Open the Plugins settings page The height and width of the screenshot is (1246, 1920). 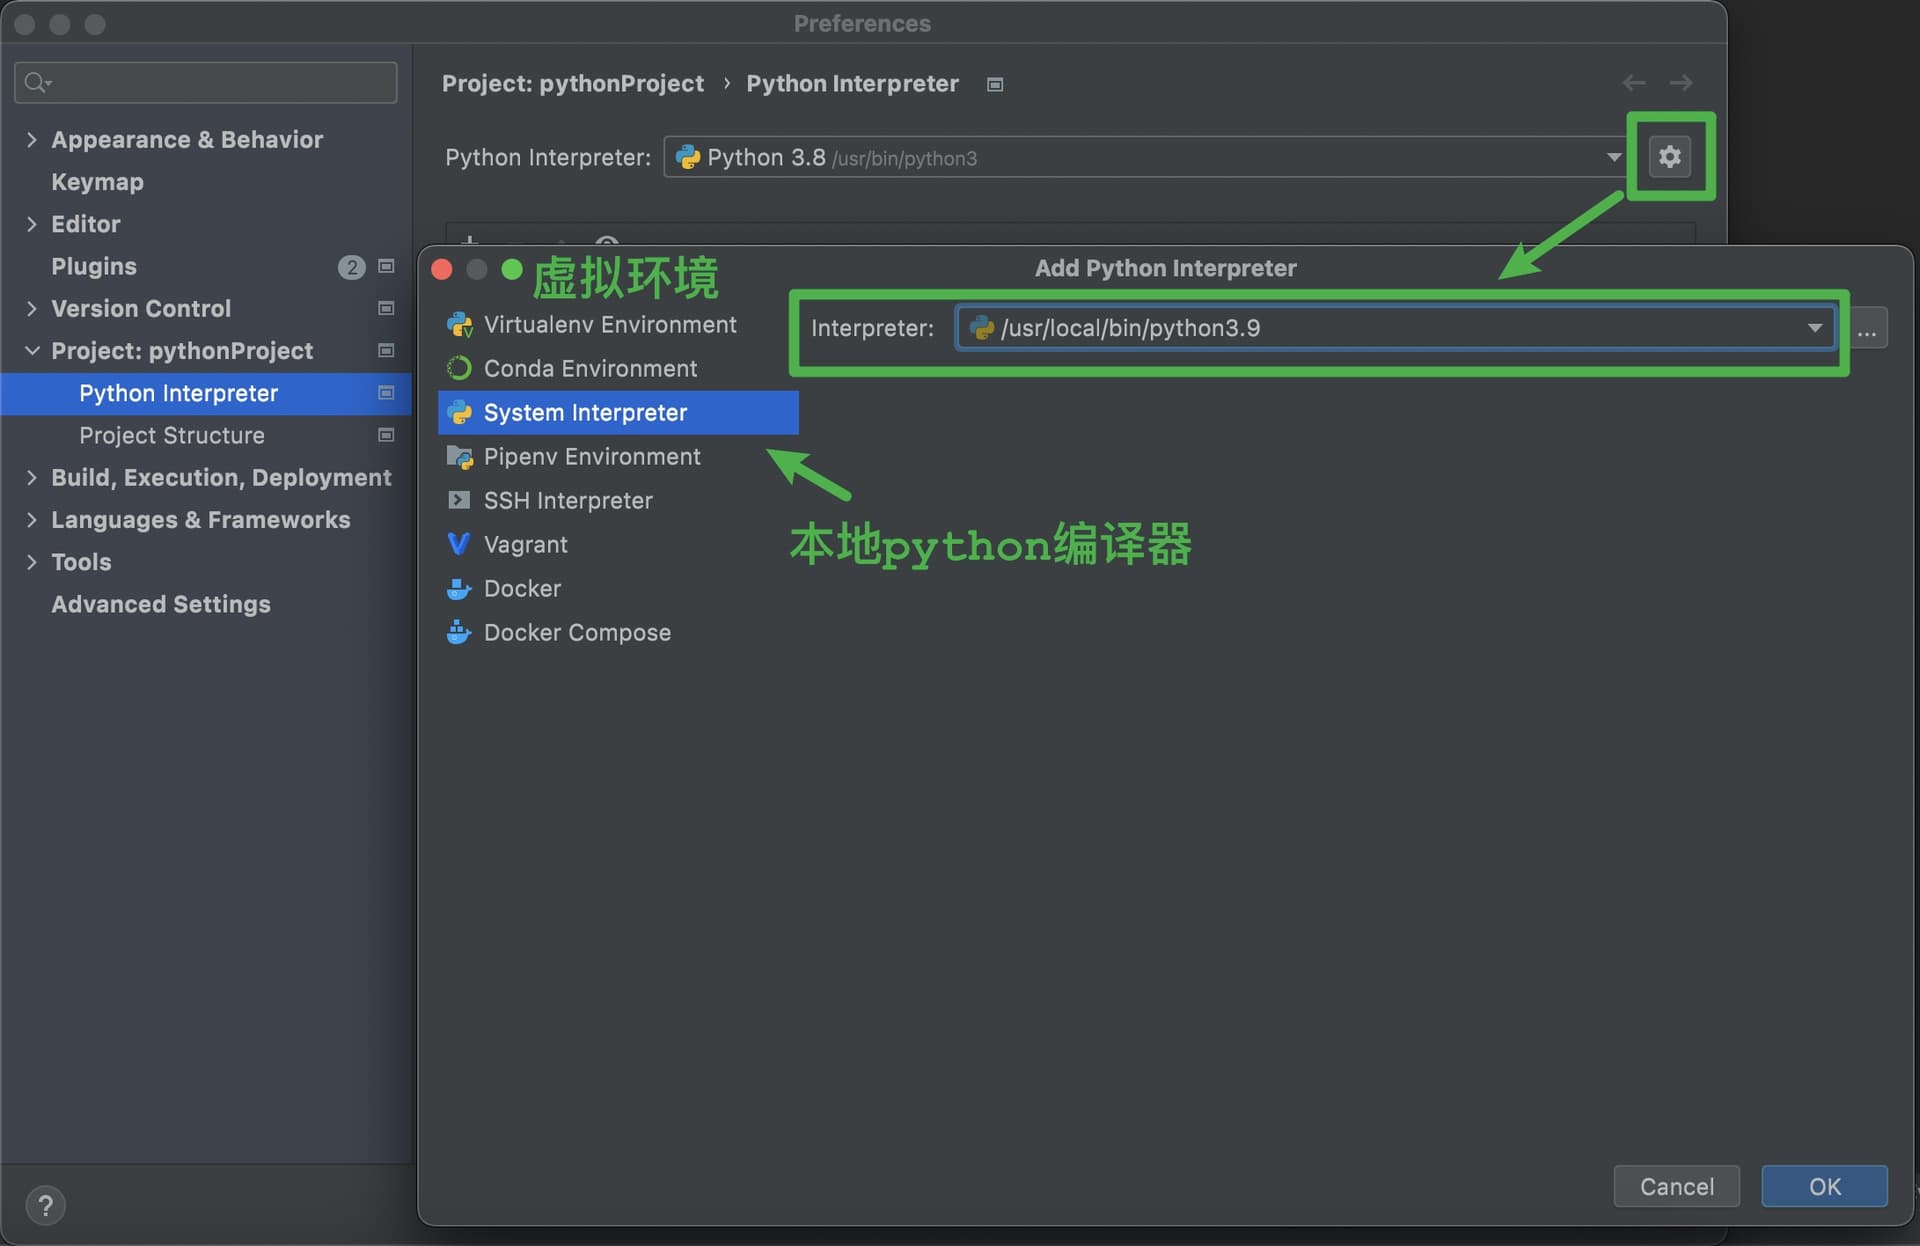pyautogui.click(x=94, y=266)
